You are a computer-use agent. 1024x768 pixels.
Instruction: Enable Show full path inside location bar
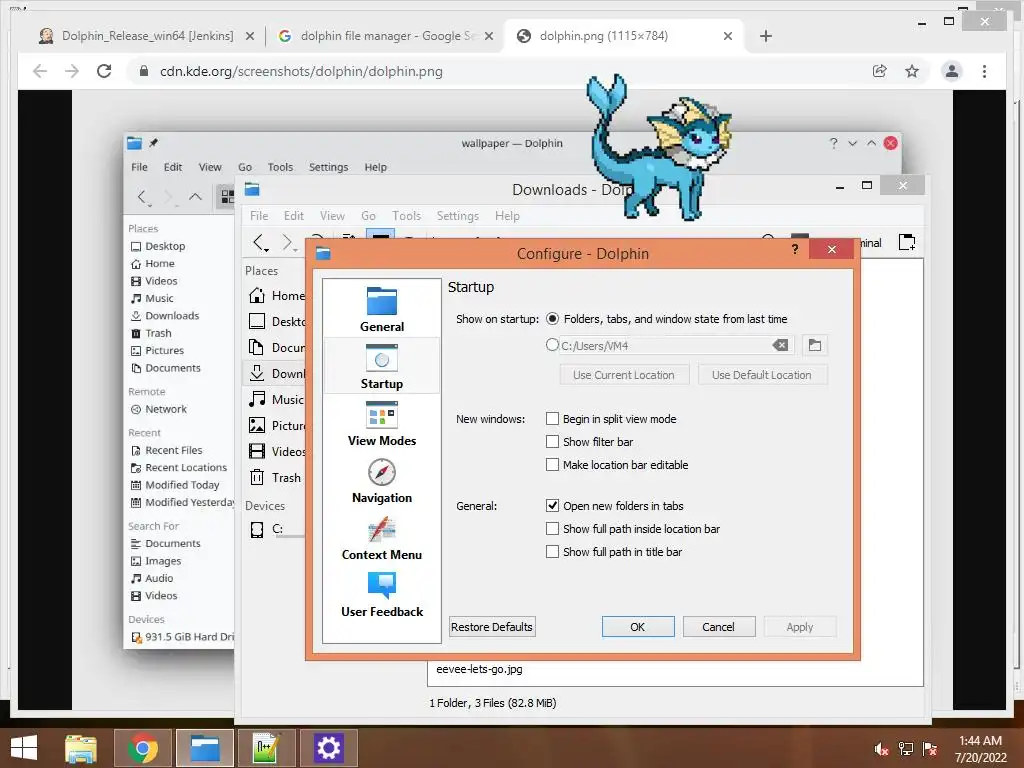pyautogui.click(x=552, y=528)
